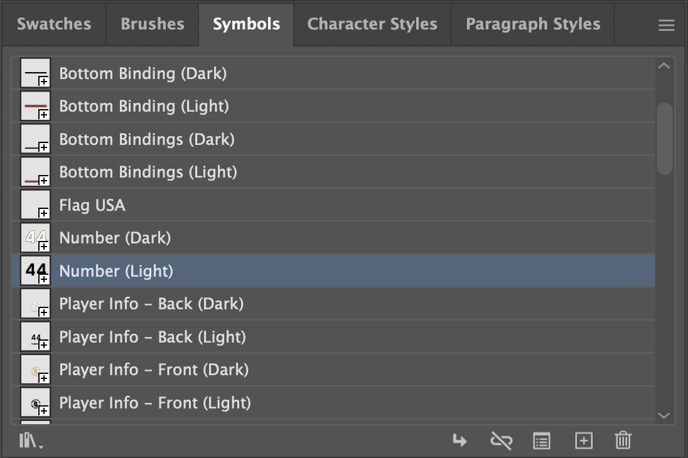Switch to the Swatches tab
The image size is (688, 458).
coord(54,24)
